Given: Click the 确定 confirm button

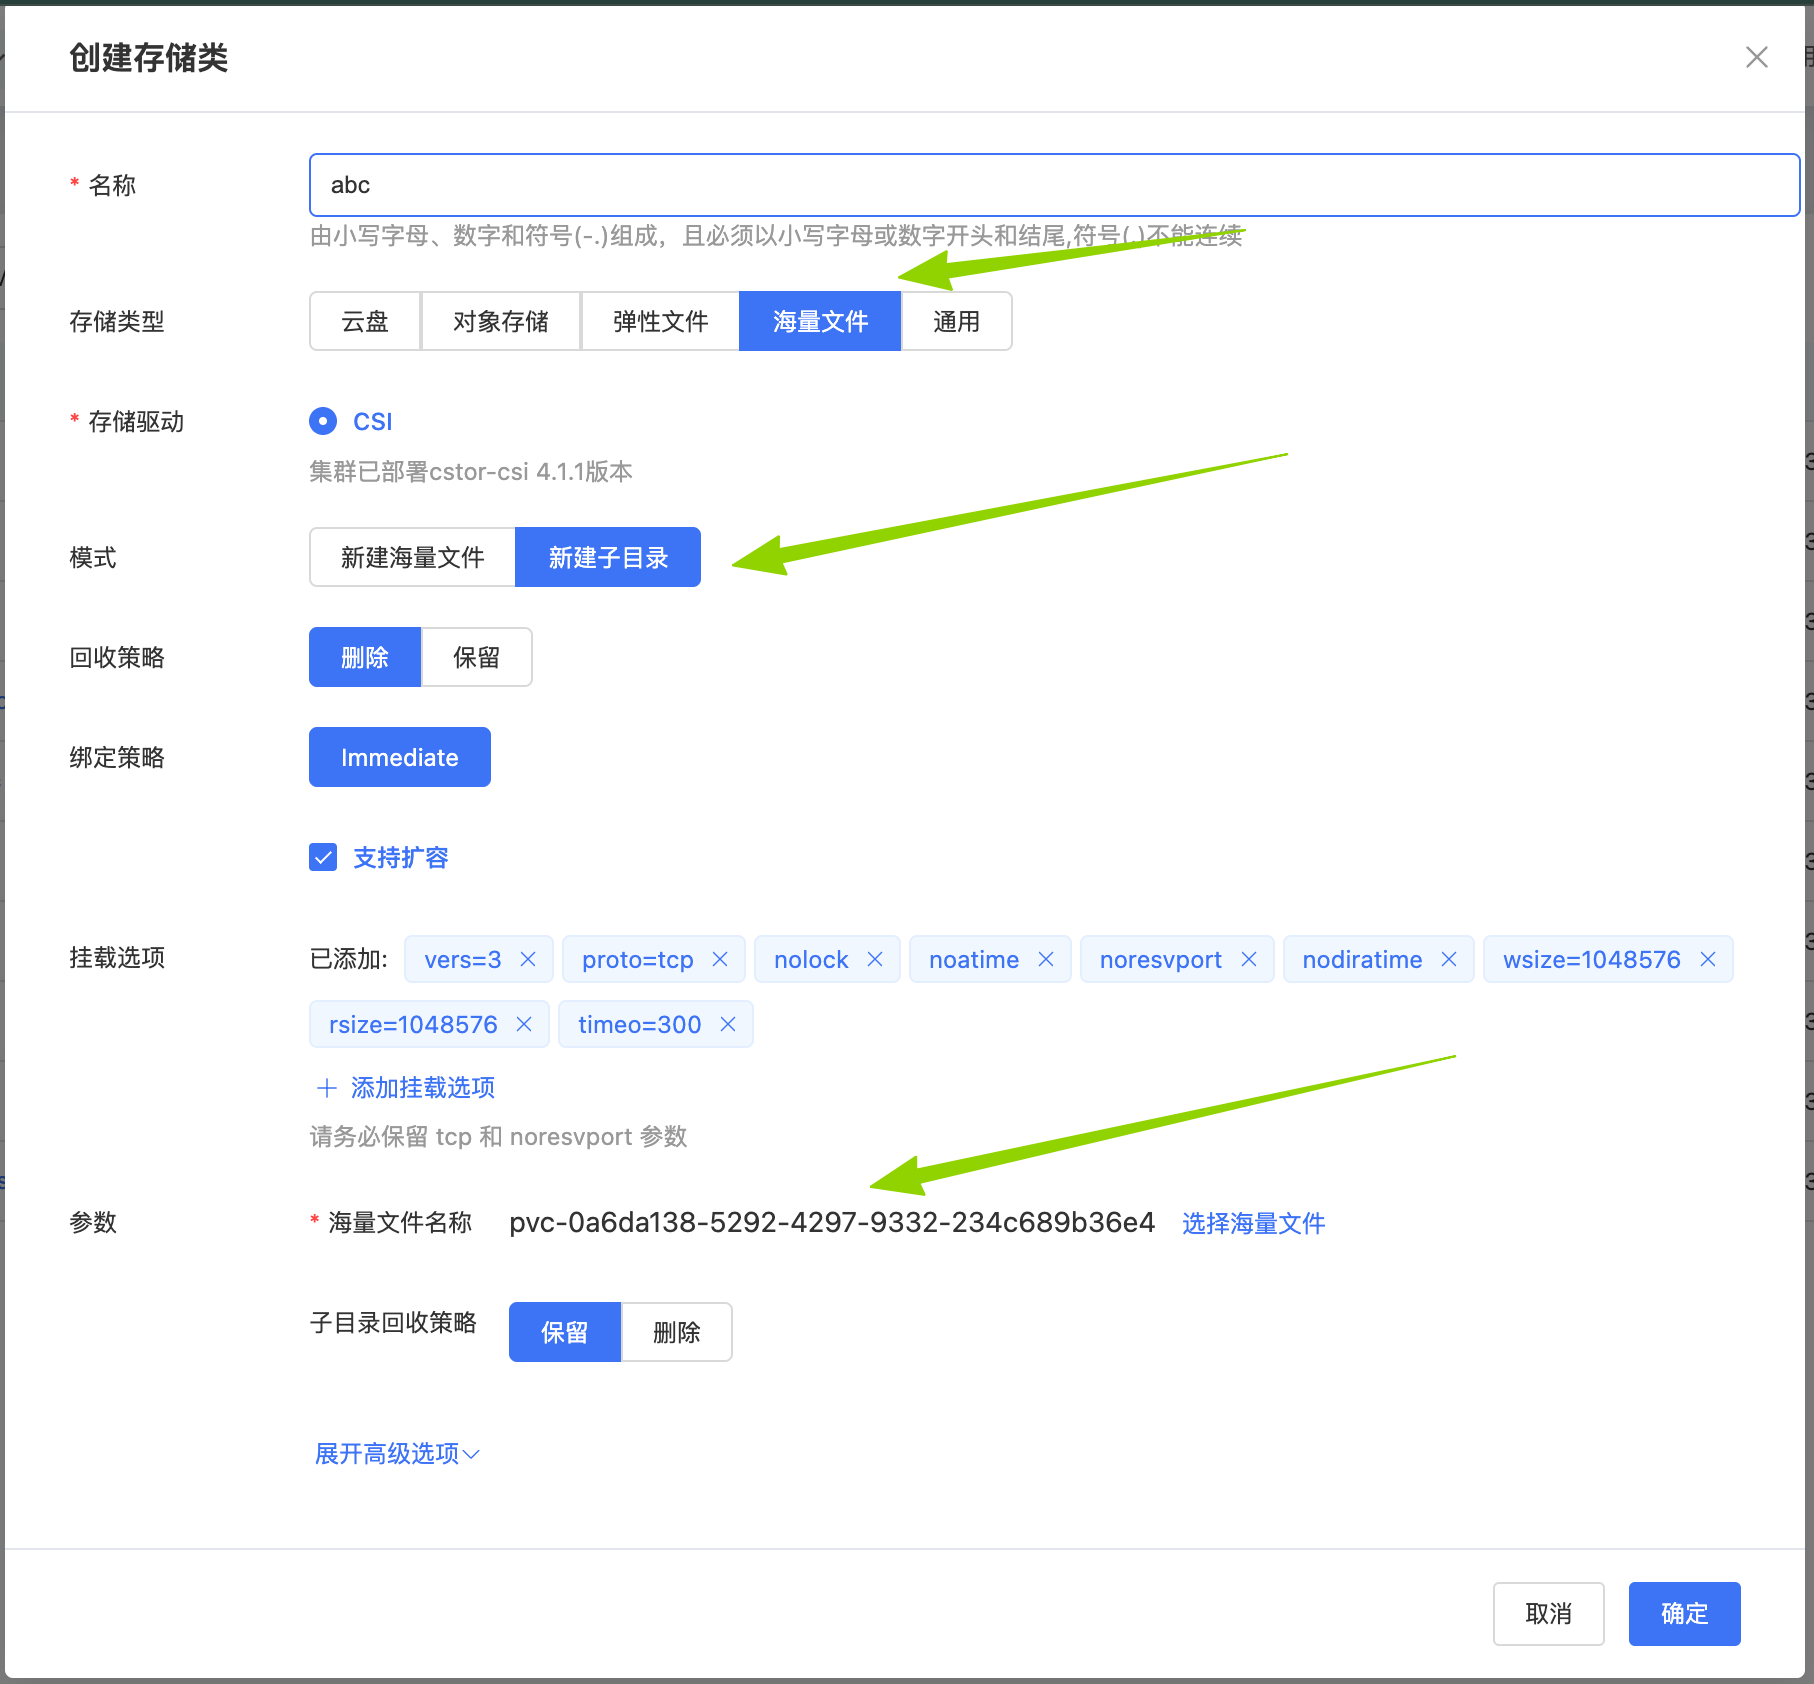Looking at the screenshot, I should pyautogui.click(x=1684, y=1614).
